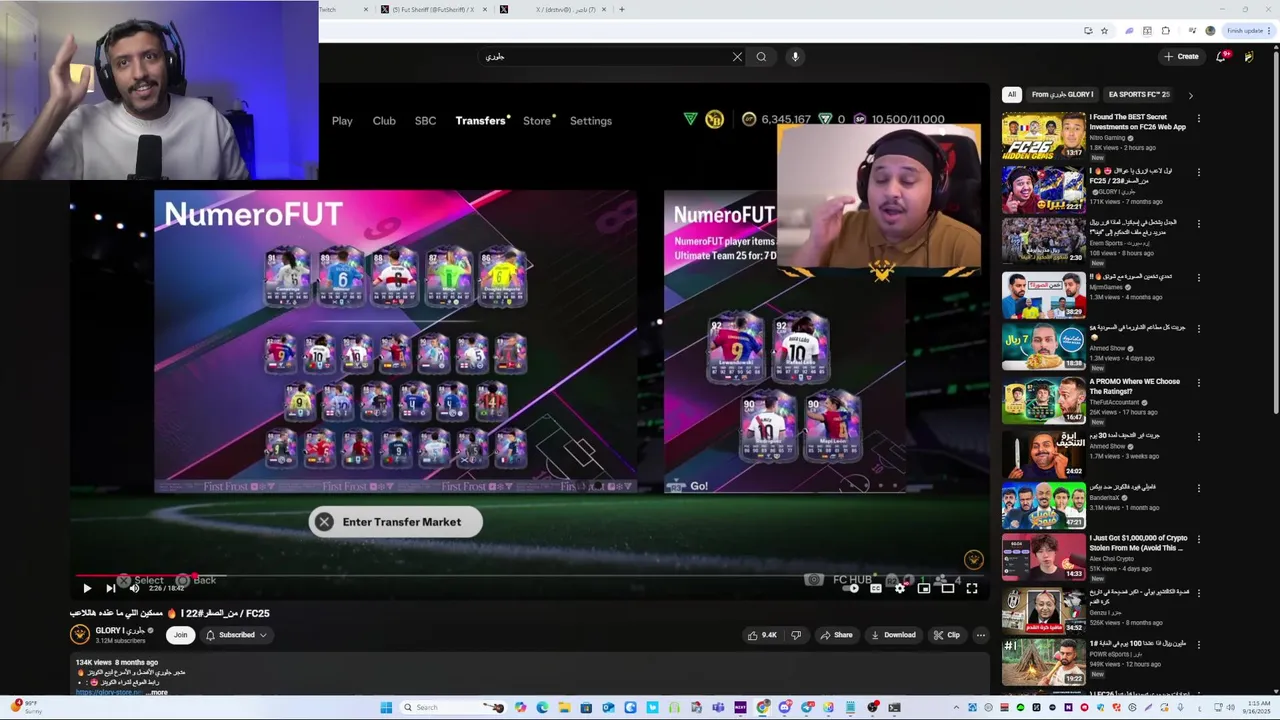The image size is (1280, 720).
Task: Open more actions menu beside Clip
Action: [981, 635]
